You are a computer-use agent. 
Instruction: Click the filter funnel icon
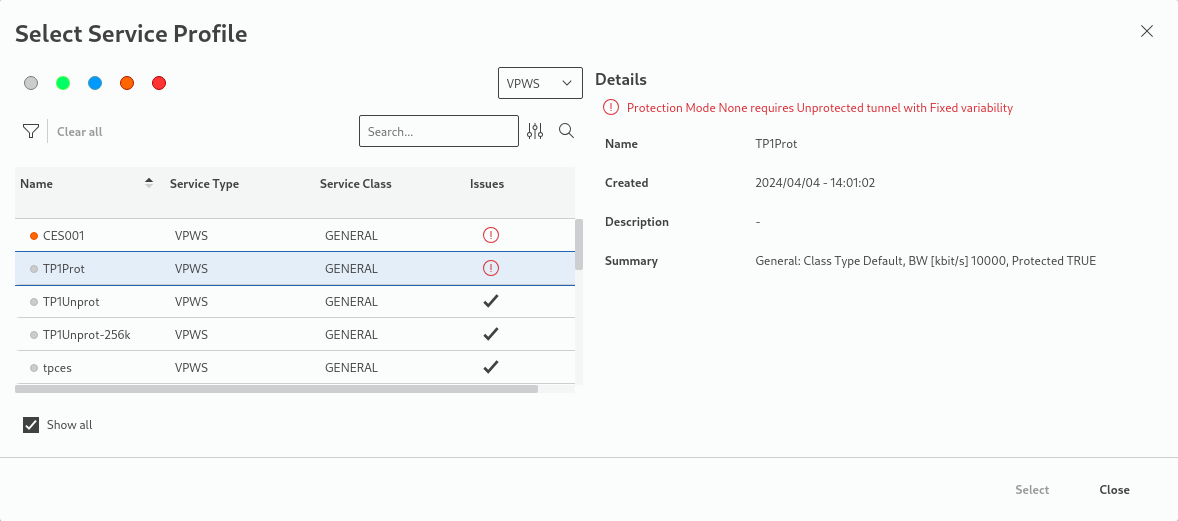(x=31, y=131)
